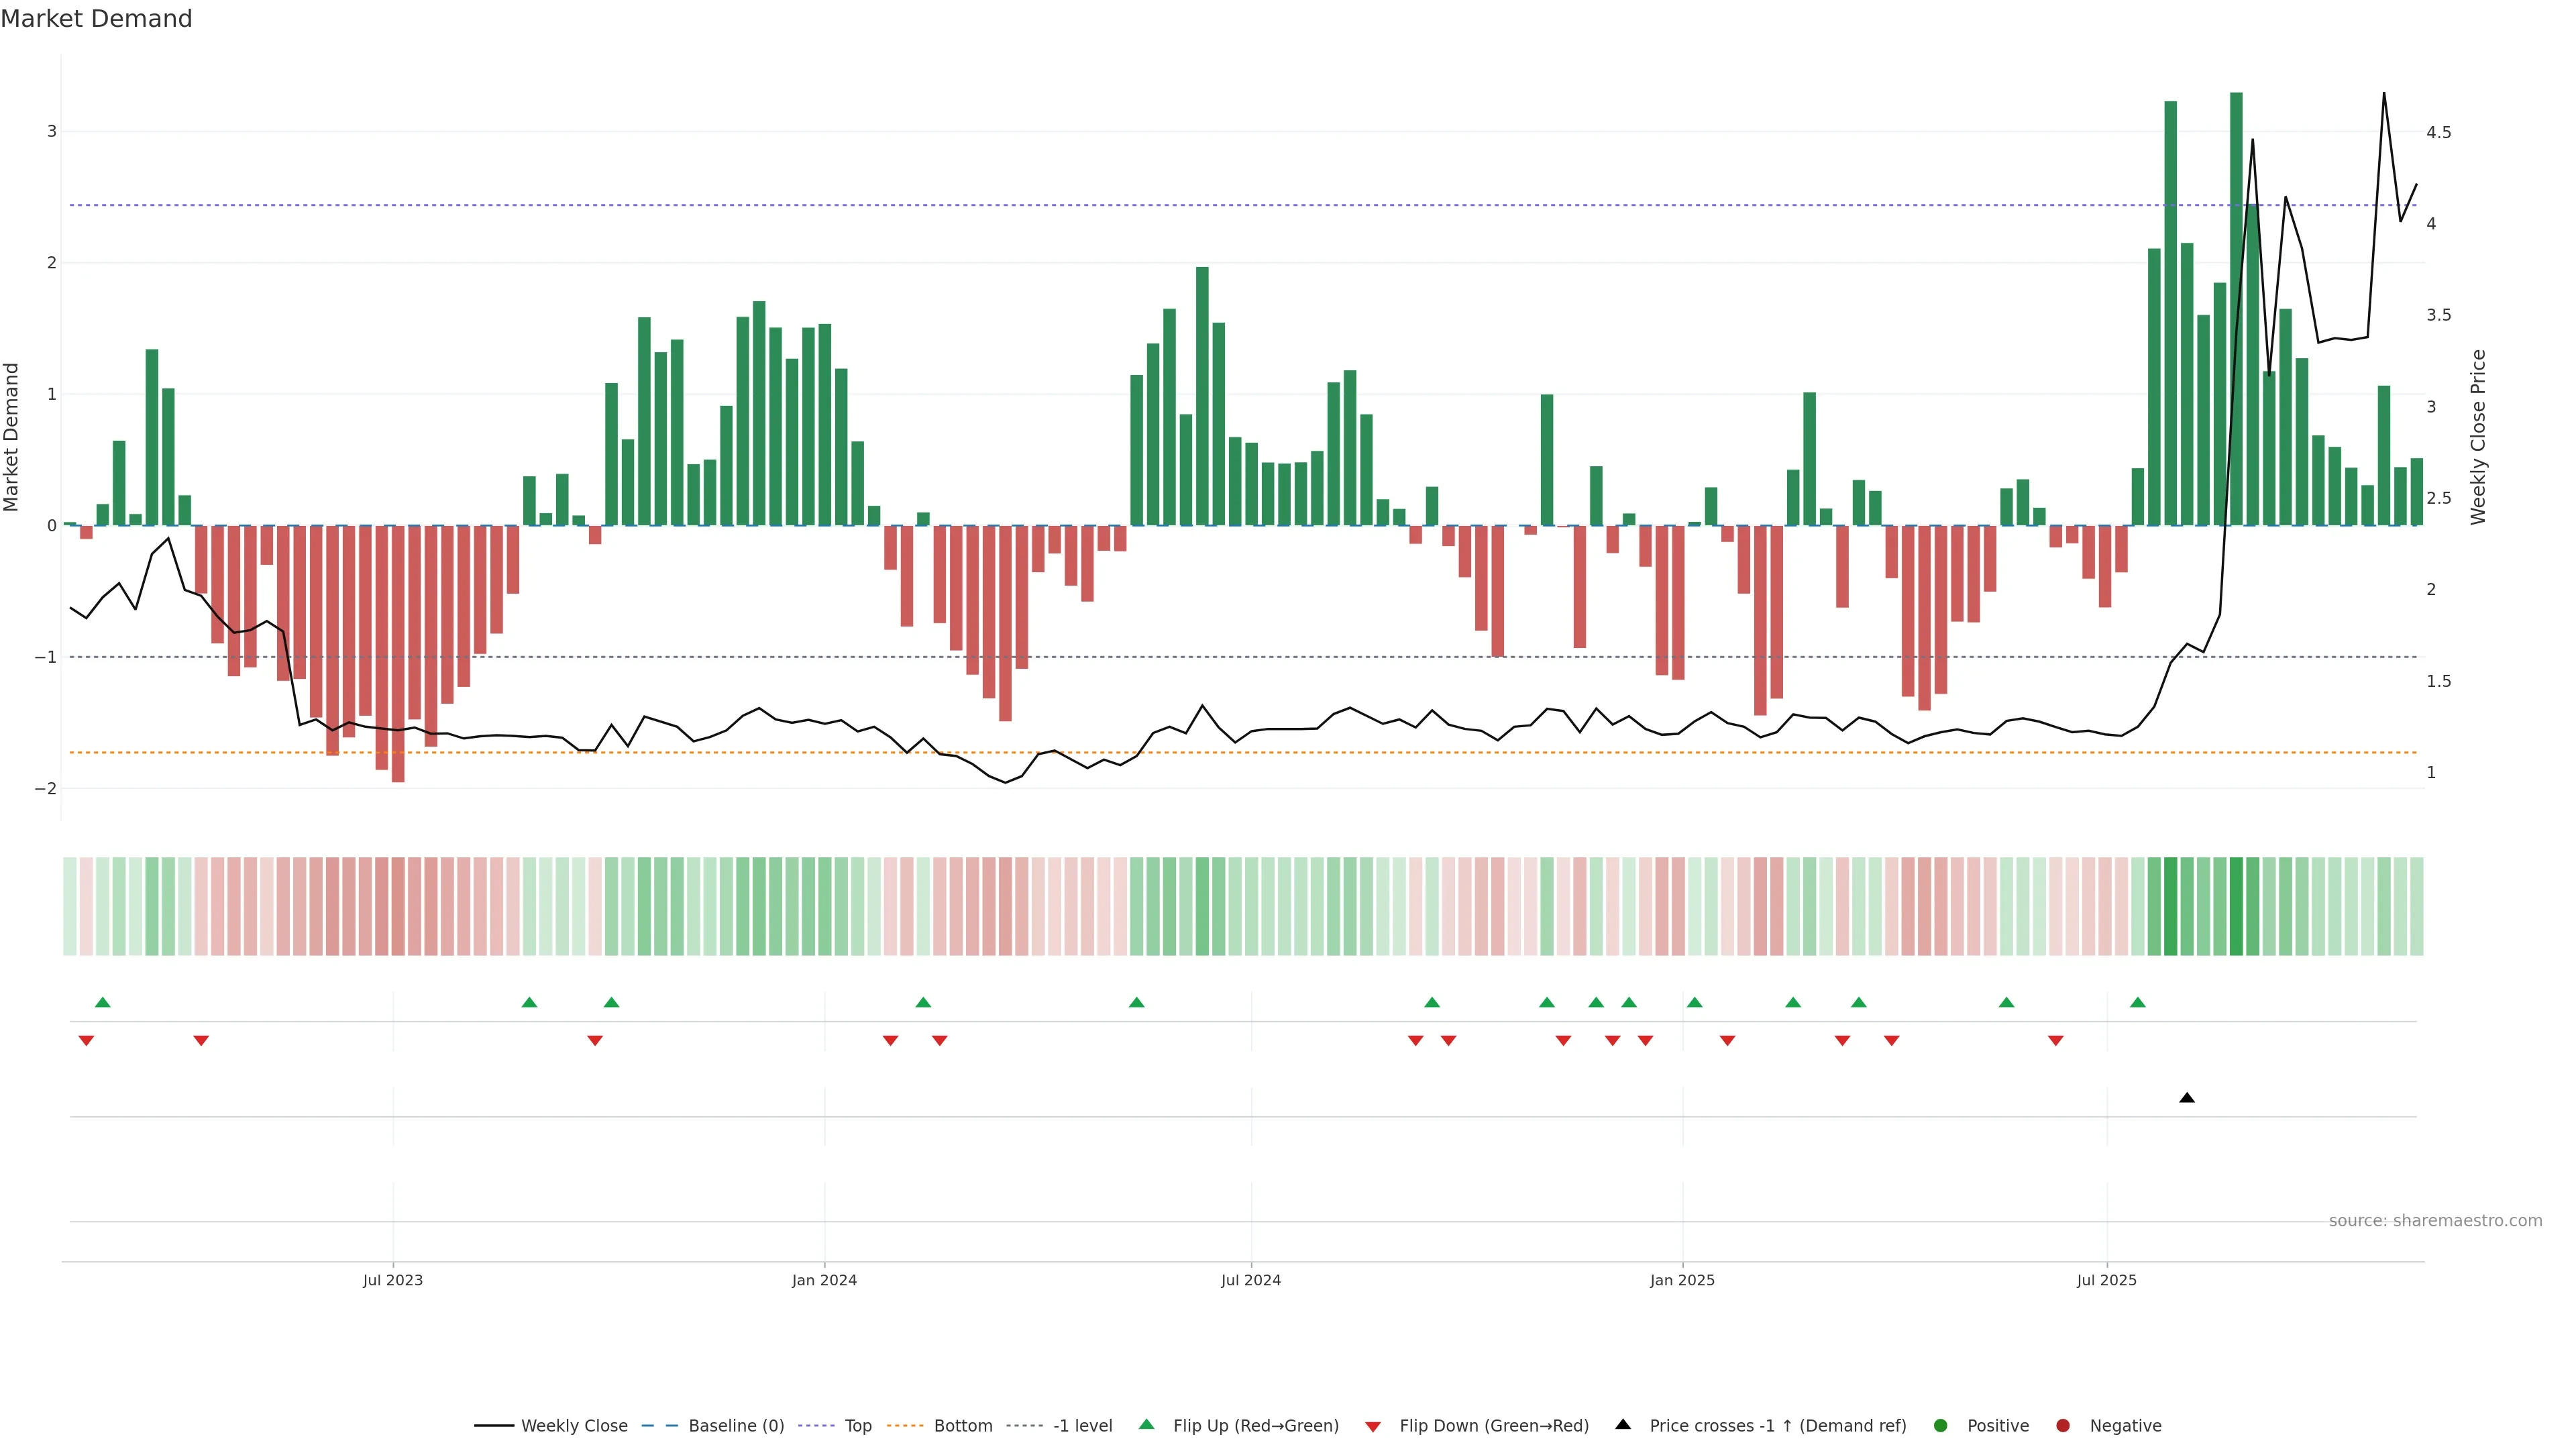Click the Jan 2025 axis label

pyautogui.click(x=1682, y=1280)
